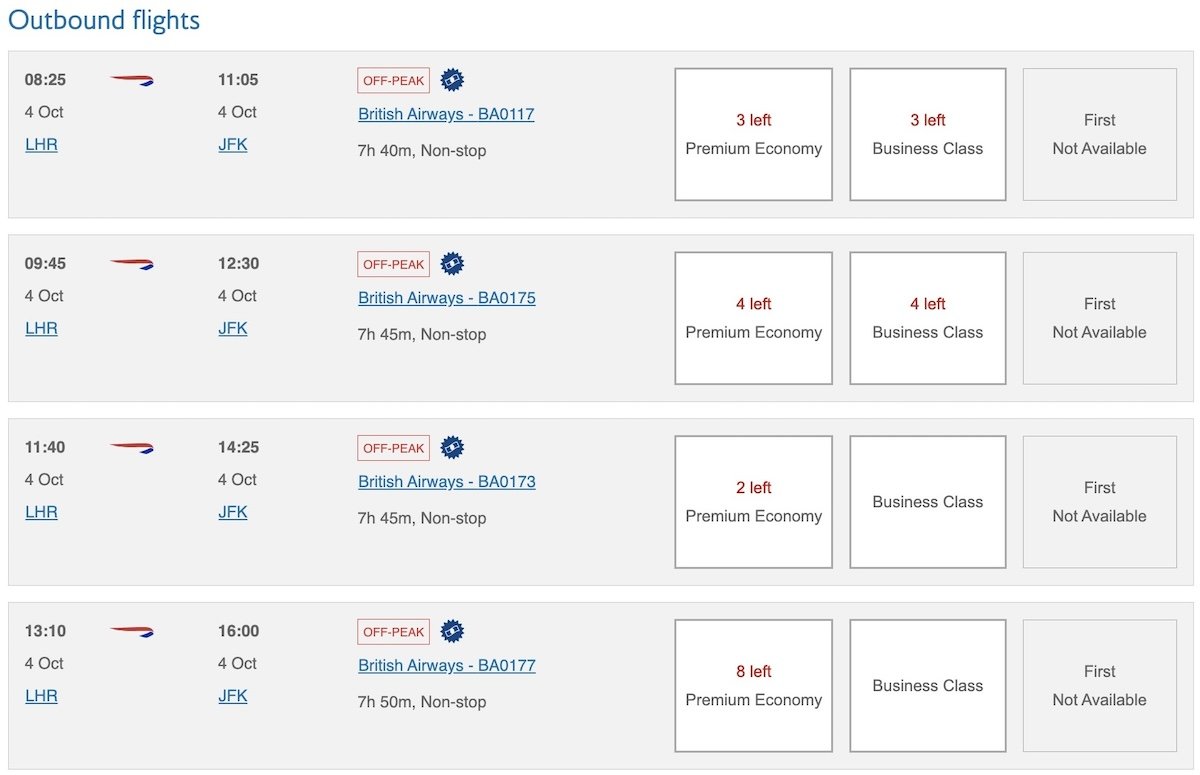1200x775 pixels.
Task: Open the British Airways - BA0117 link
Action: 446,114
